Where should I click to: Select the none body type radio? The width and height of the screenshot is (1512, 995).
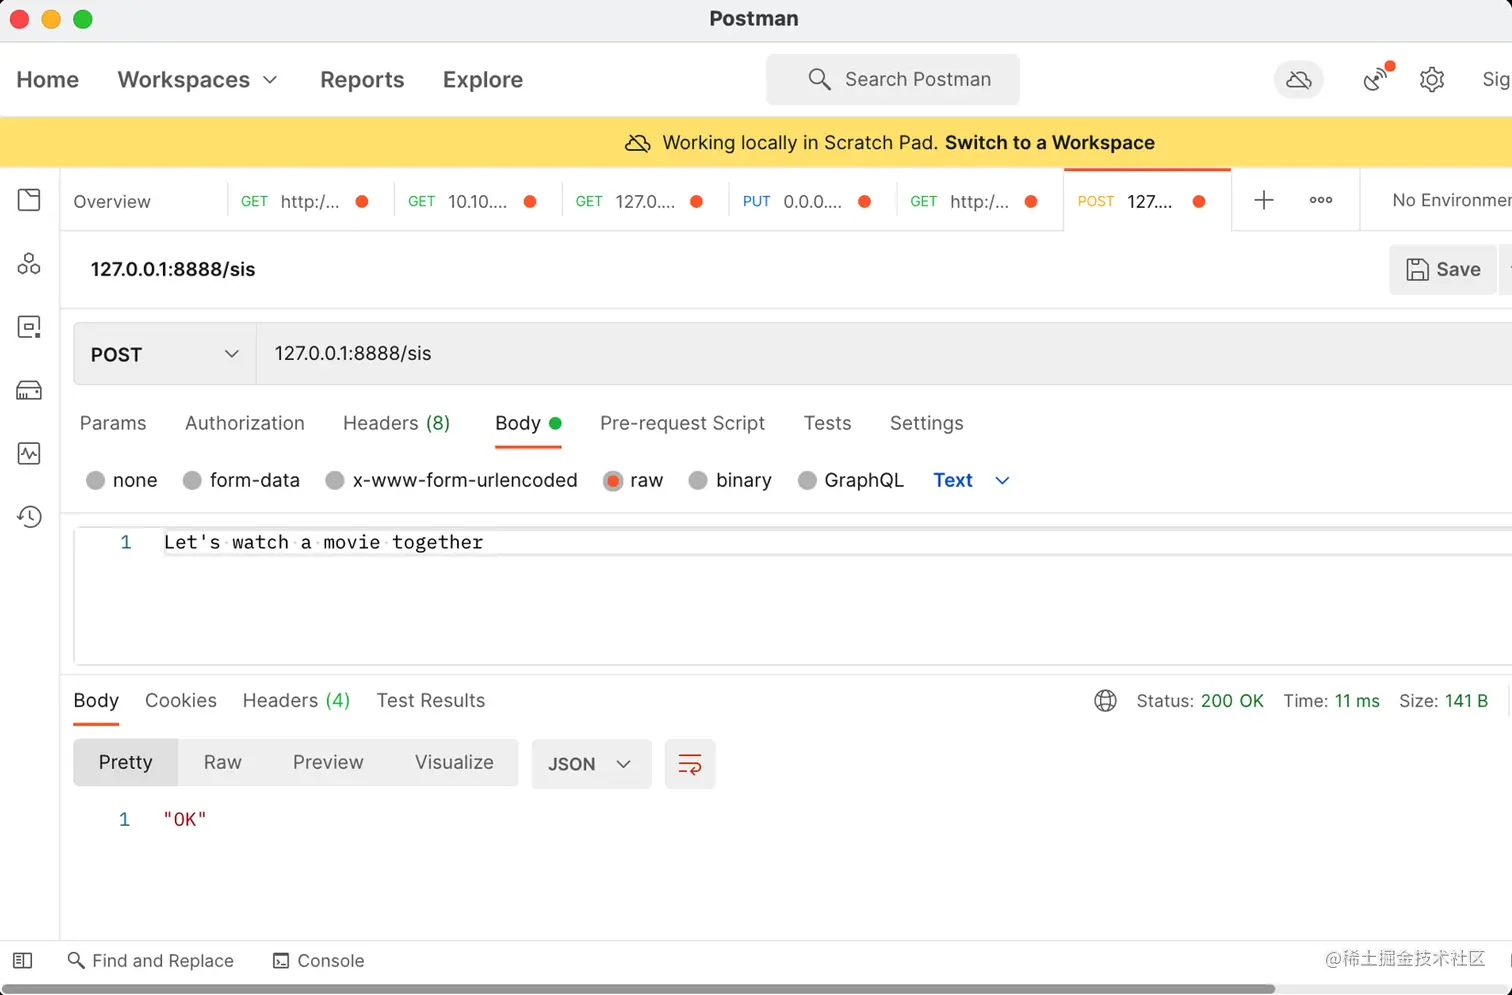click(96, 481)
